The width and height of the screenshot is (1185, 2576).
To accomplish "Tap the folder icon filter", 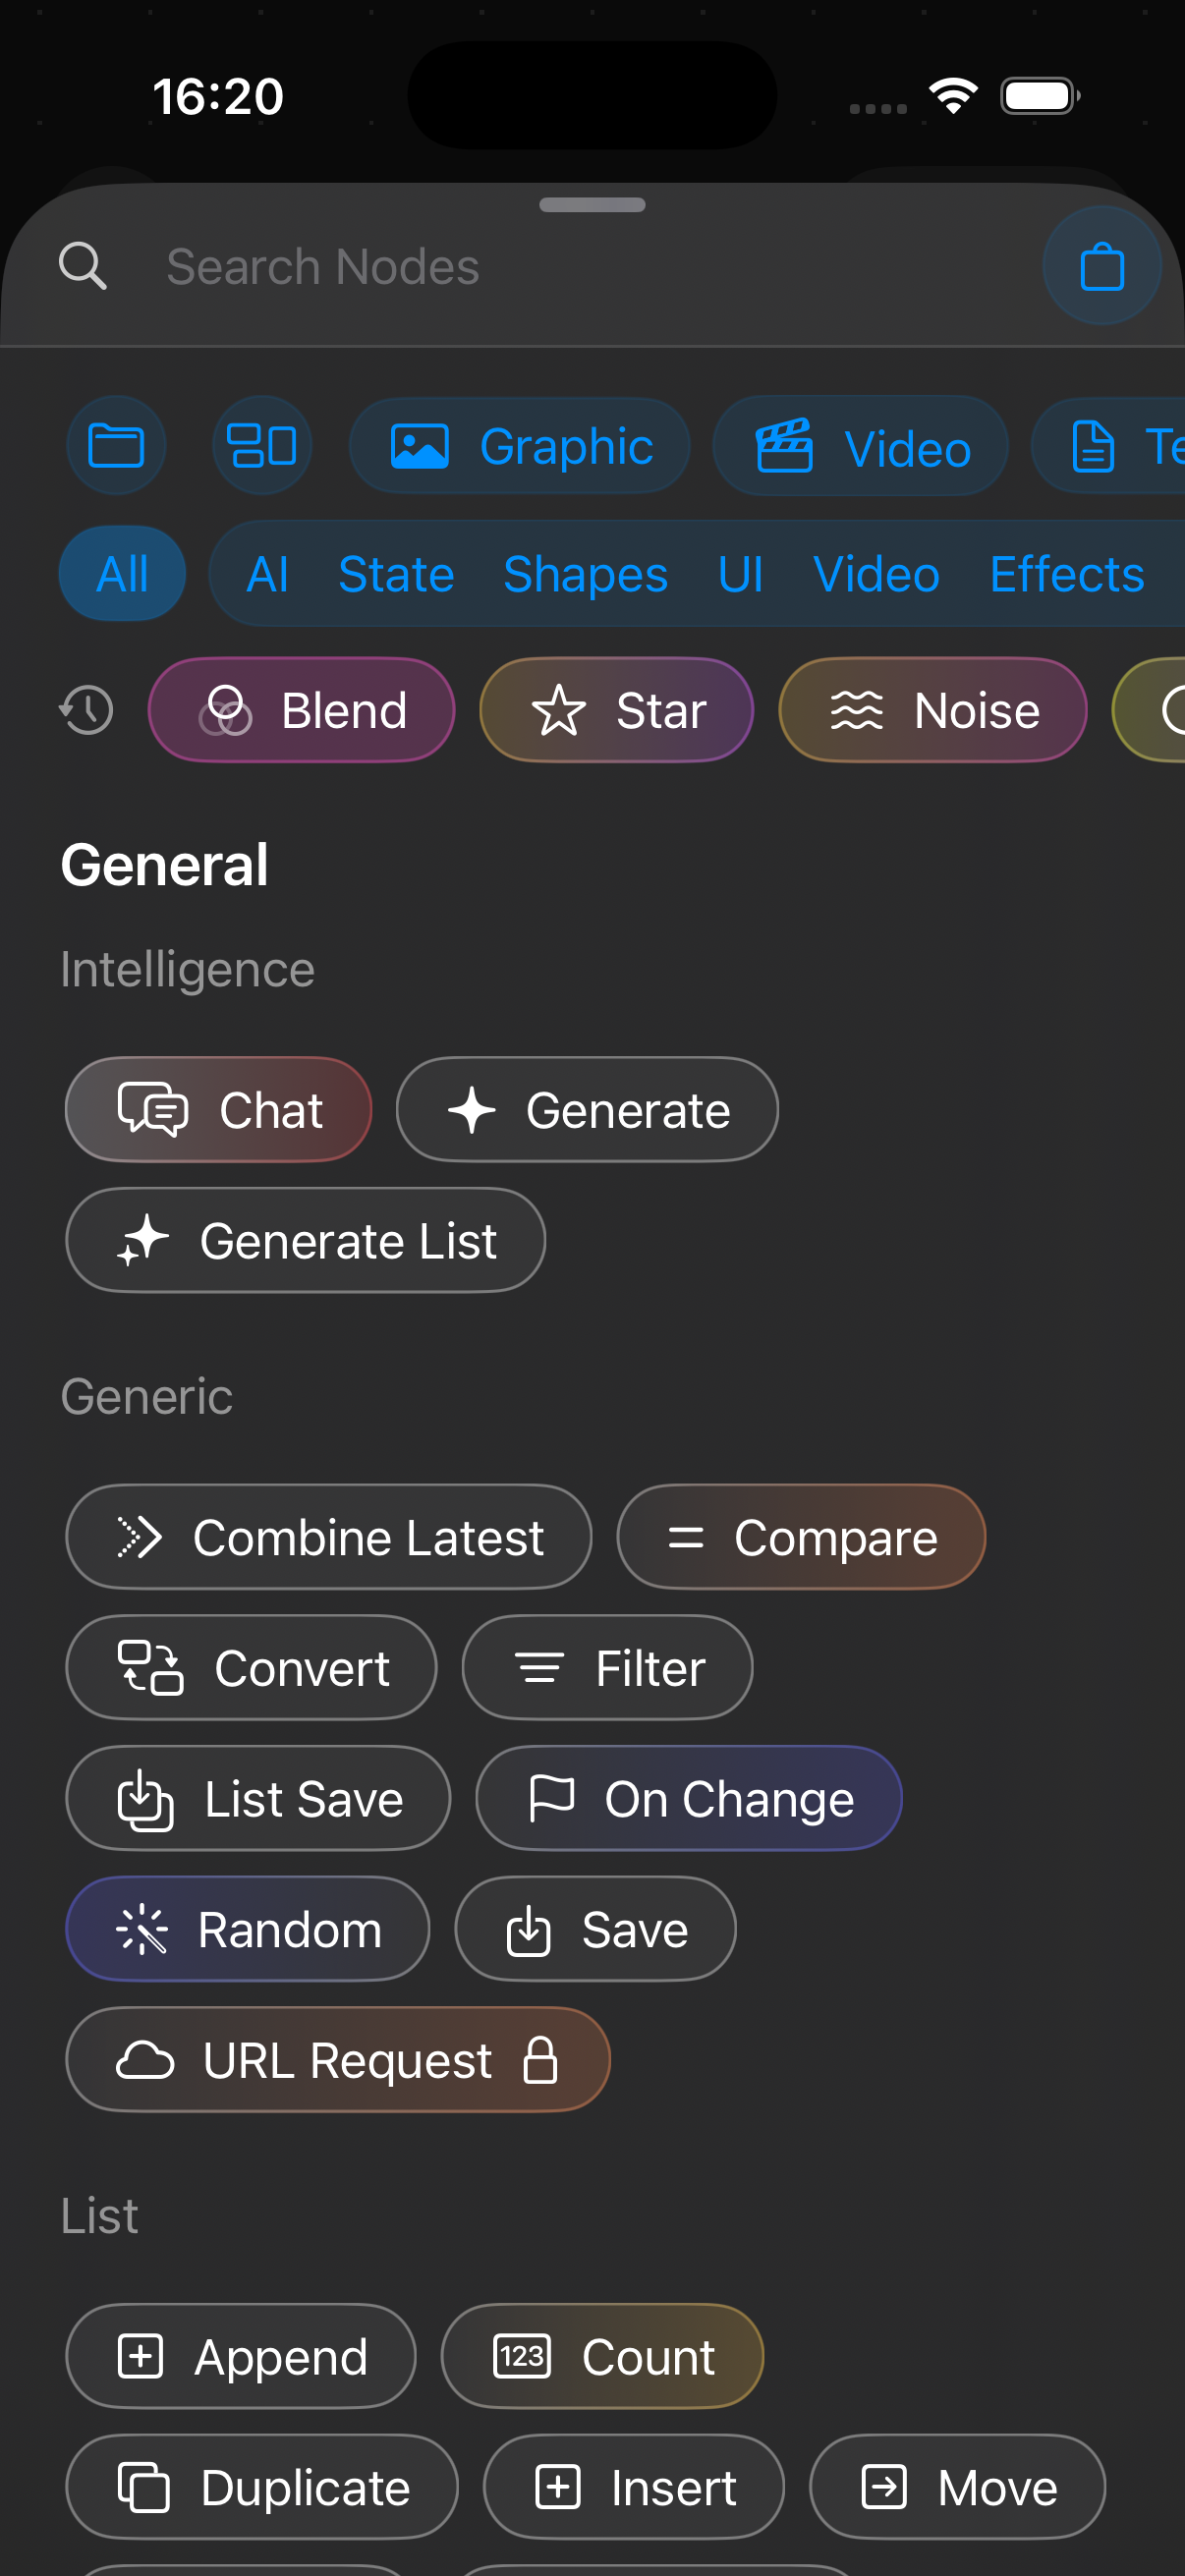I will pos(116,446).
